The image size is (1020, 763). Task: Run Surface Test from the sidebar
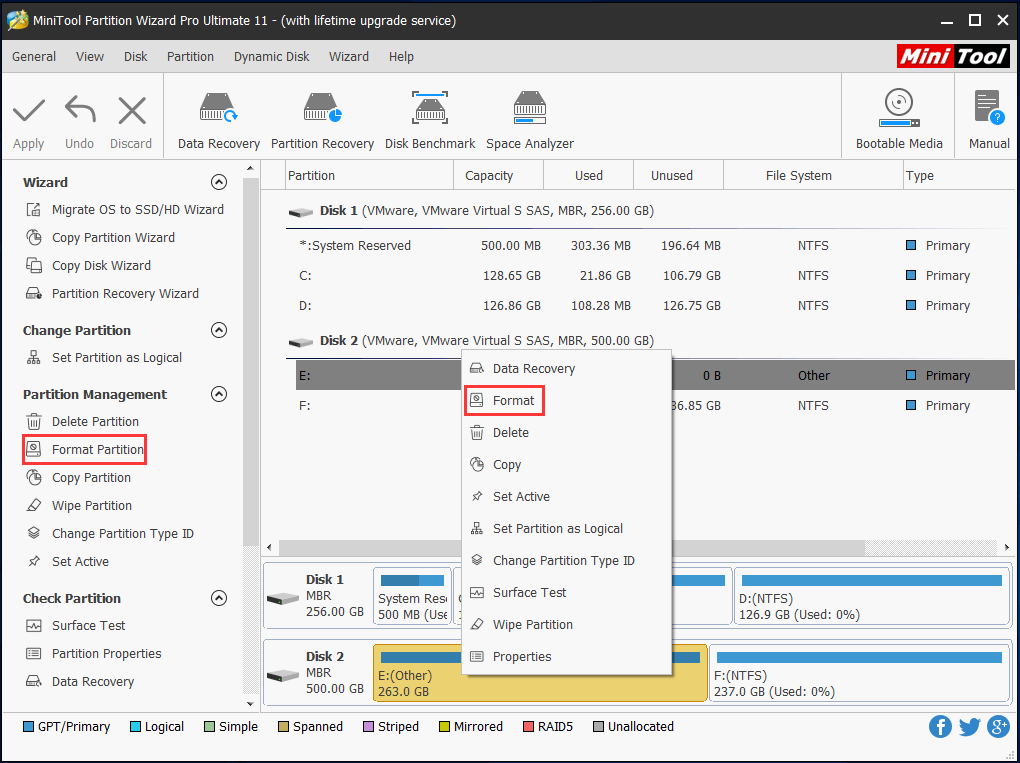coord(75,626)
